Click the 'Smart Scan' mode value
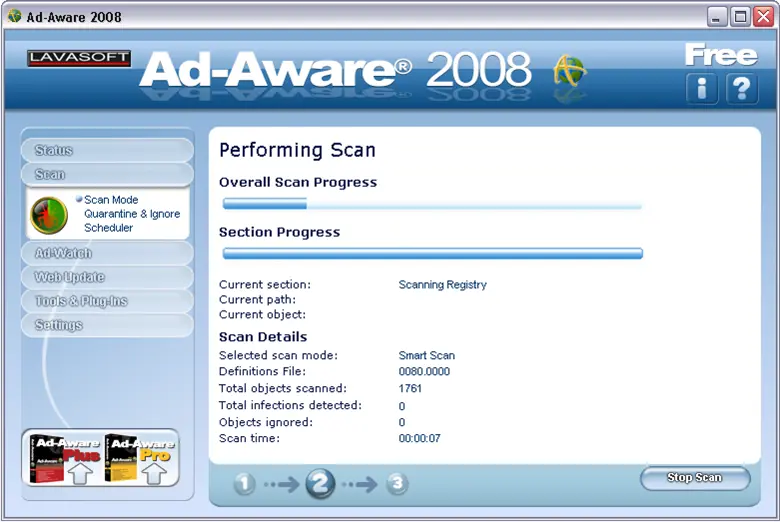The width and height of the screenshot is (780, 522). tap(426, 355)
